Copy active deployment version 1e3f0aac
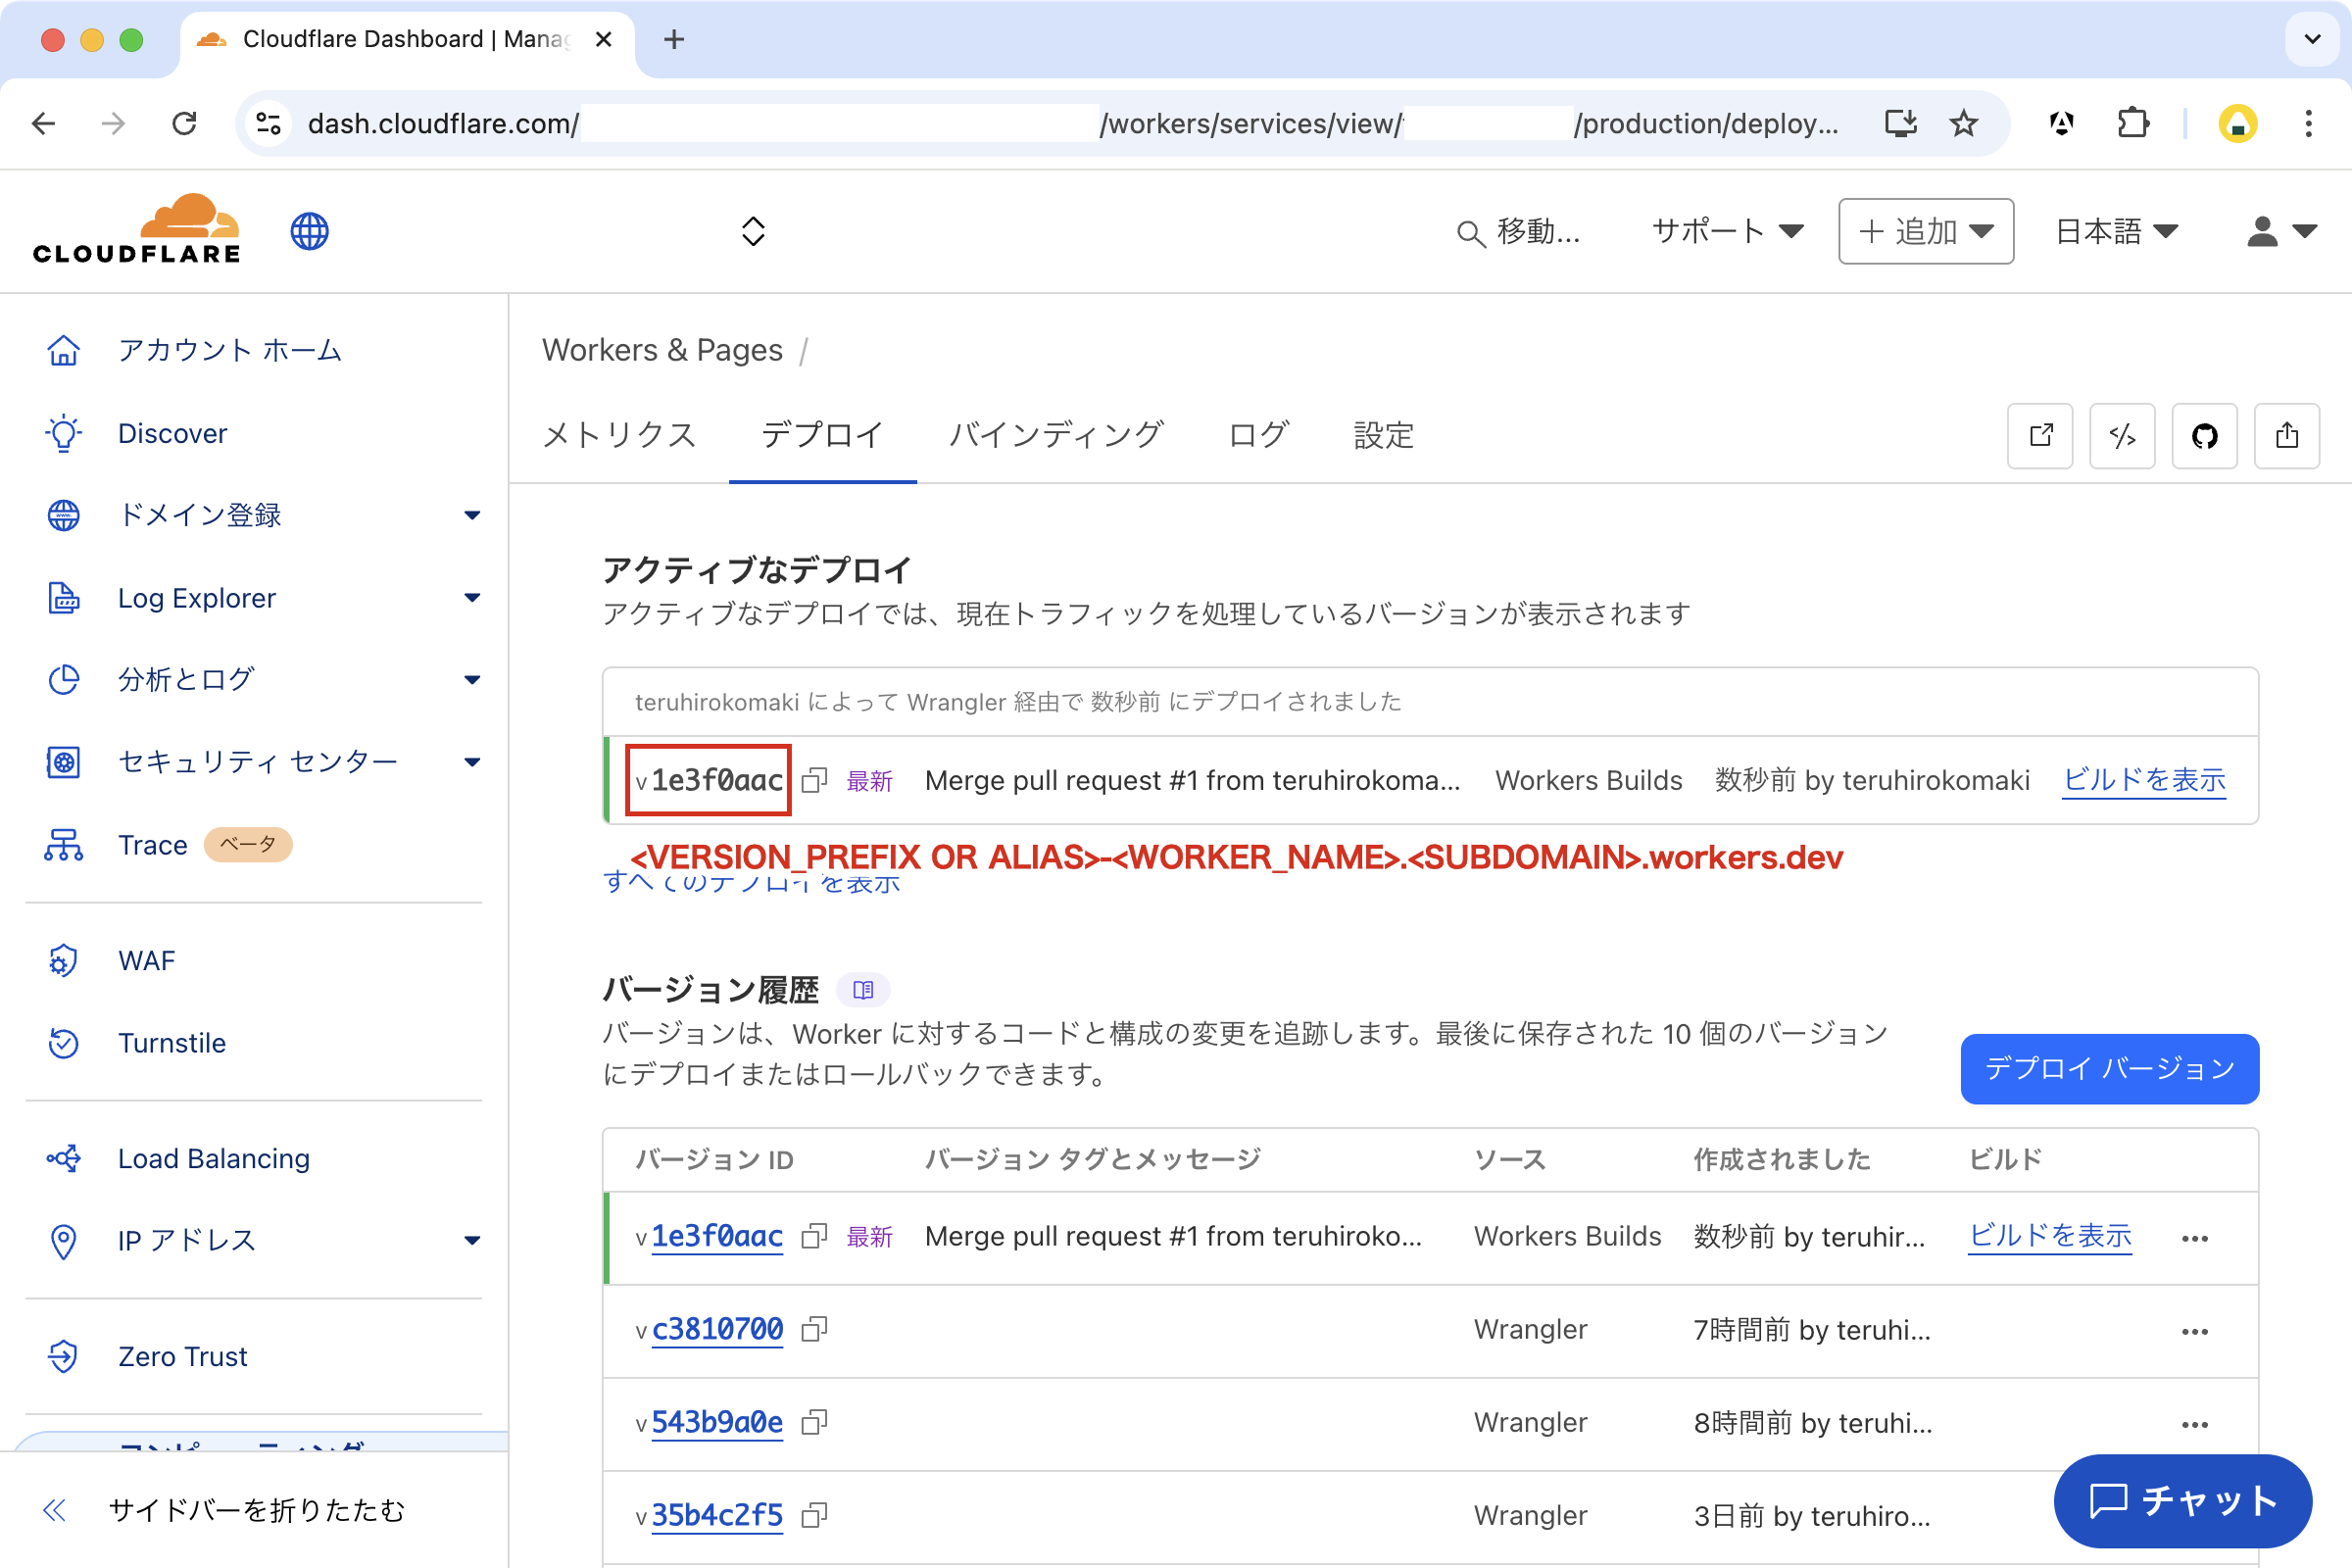This screenshot has height=1568, width=2352. tap(814, 780)
